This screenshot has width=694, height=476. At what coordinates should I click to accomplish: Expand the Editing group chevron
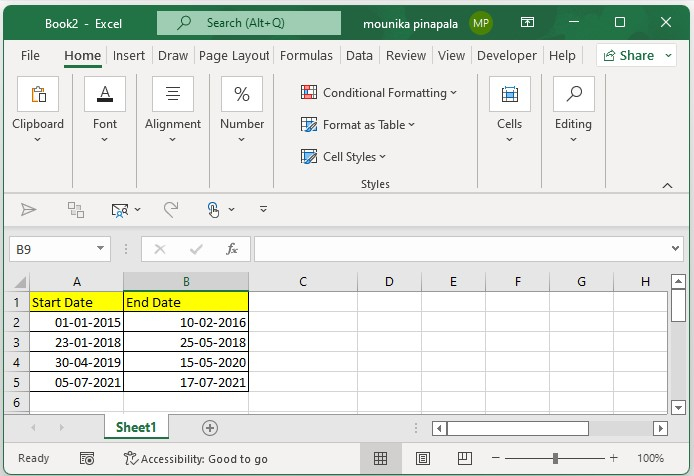pyautogui.click(x=573, y=139)
